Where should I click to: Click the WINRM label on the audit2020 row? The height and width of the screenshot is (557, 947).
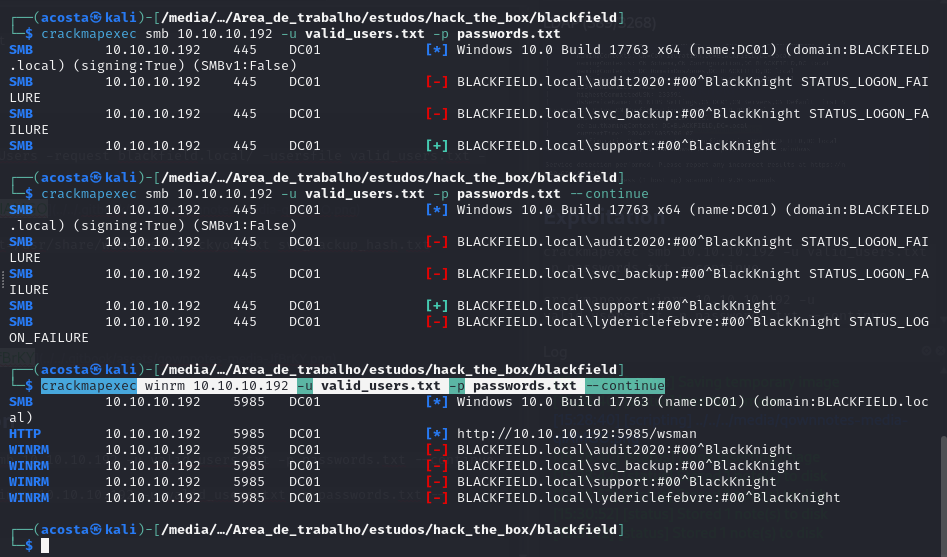29,449
